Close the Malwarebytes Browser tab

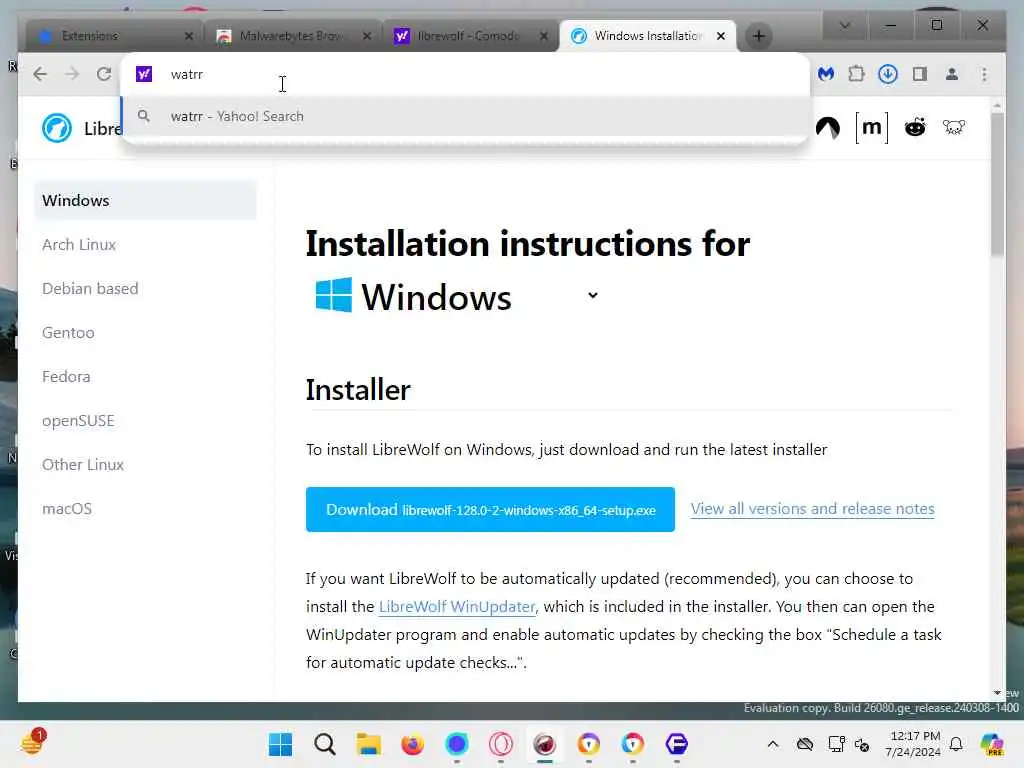click(367, 36)
